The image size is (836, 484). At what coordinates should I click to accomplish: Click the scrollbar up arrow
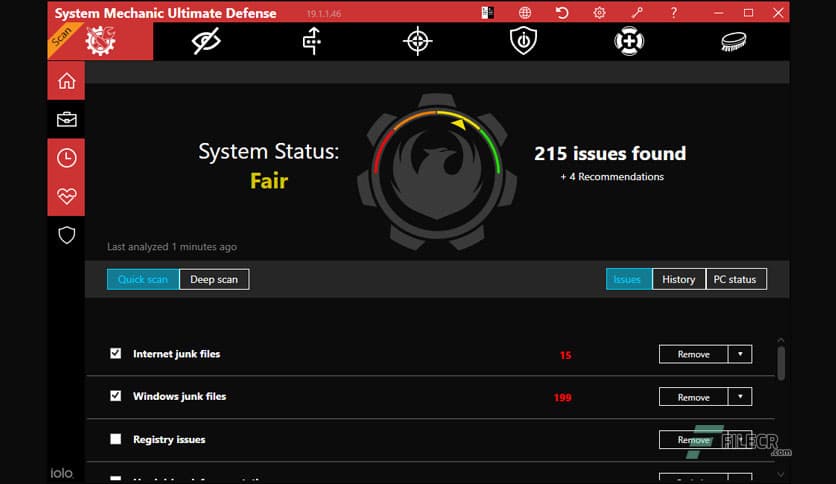point(781,340)
